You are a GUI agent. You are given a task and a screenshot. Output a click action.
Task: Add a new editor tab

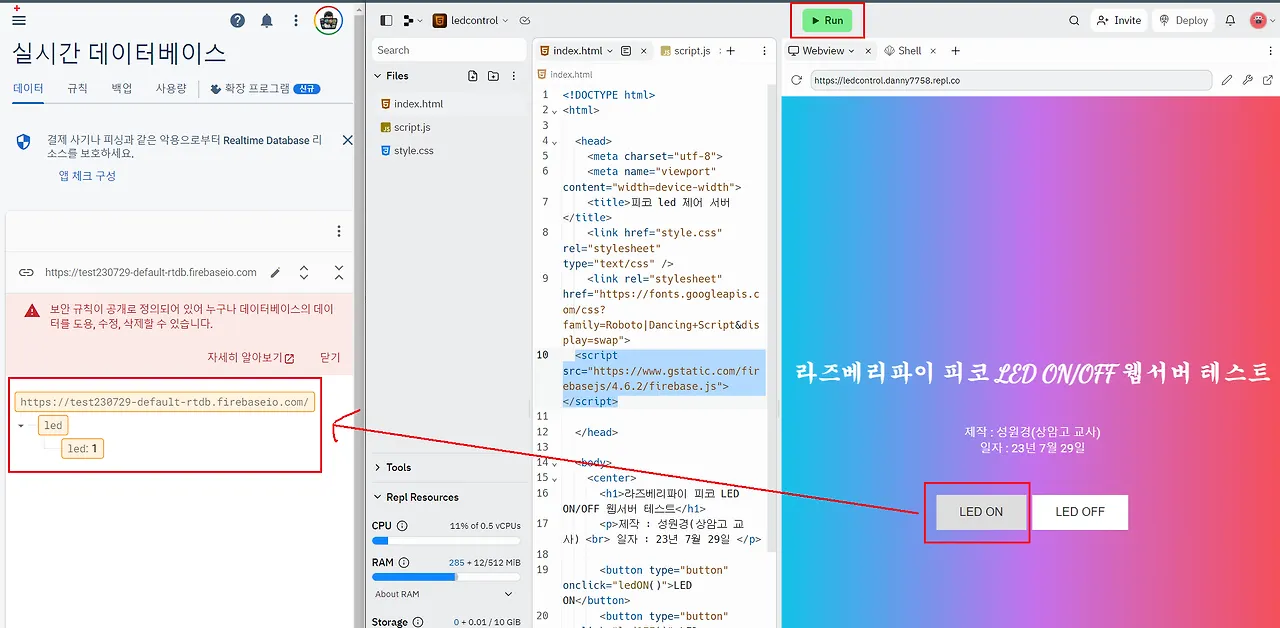(731, 51)
